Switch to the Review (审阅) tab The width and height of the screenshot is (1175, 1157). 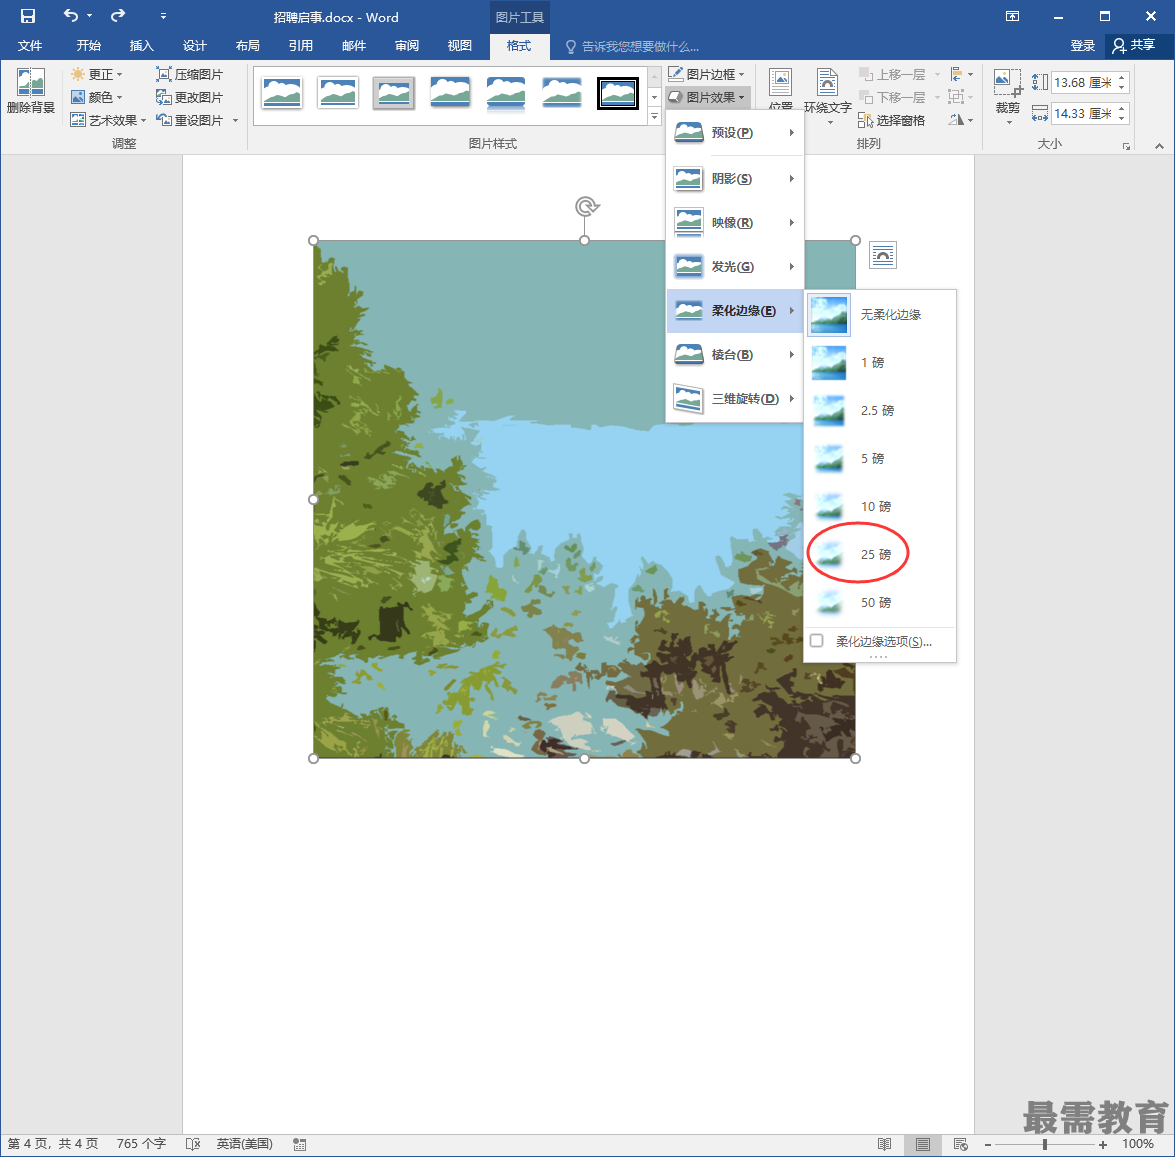pos(407,46)
